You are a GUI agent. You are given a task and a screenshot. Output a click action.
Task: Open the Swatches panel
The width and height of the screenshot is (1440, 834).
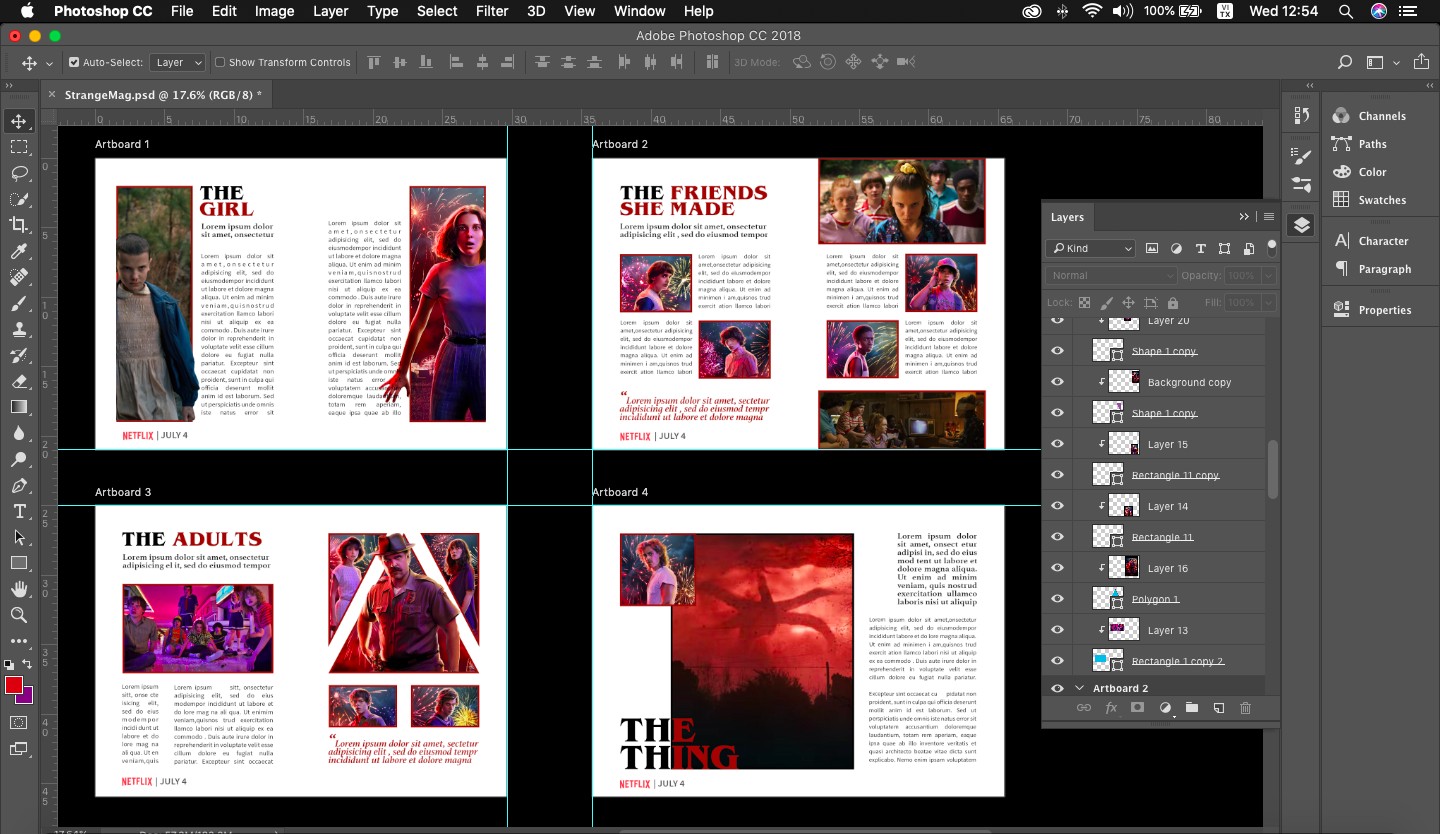tap(1381, 200)
